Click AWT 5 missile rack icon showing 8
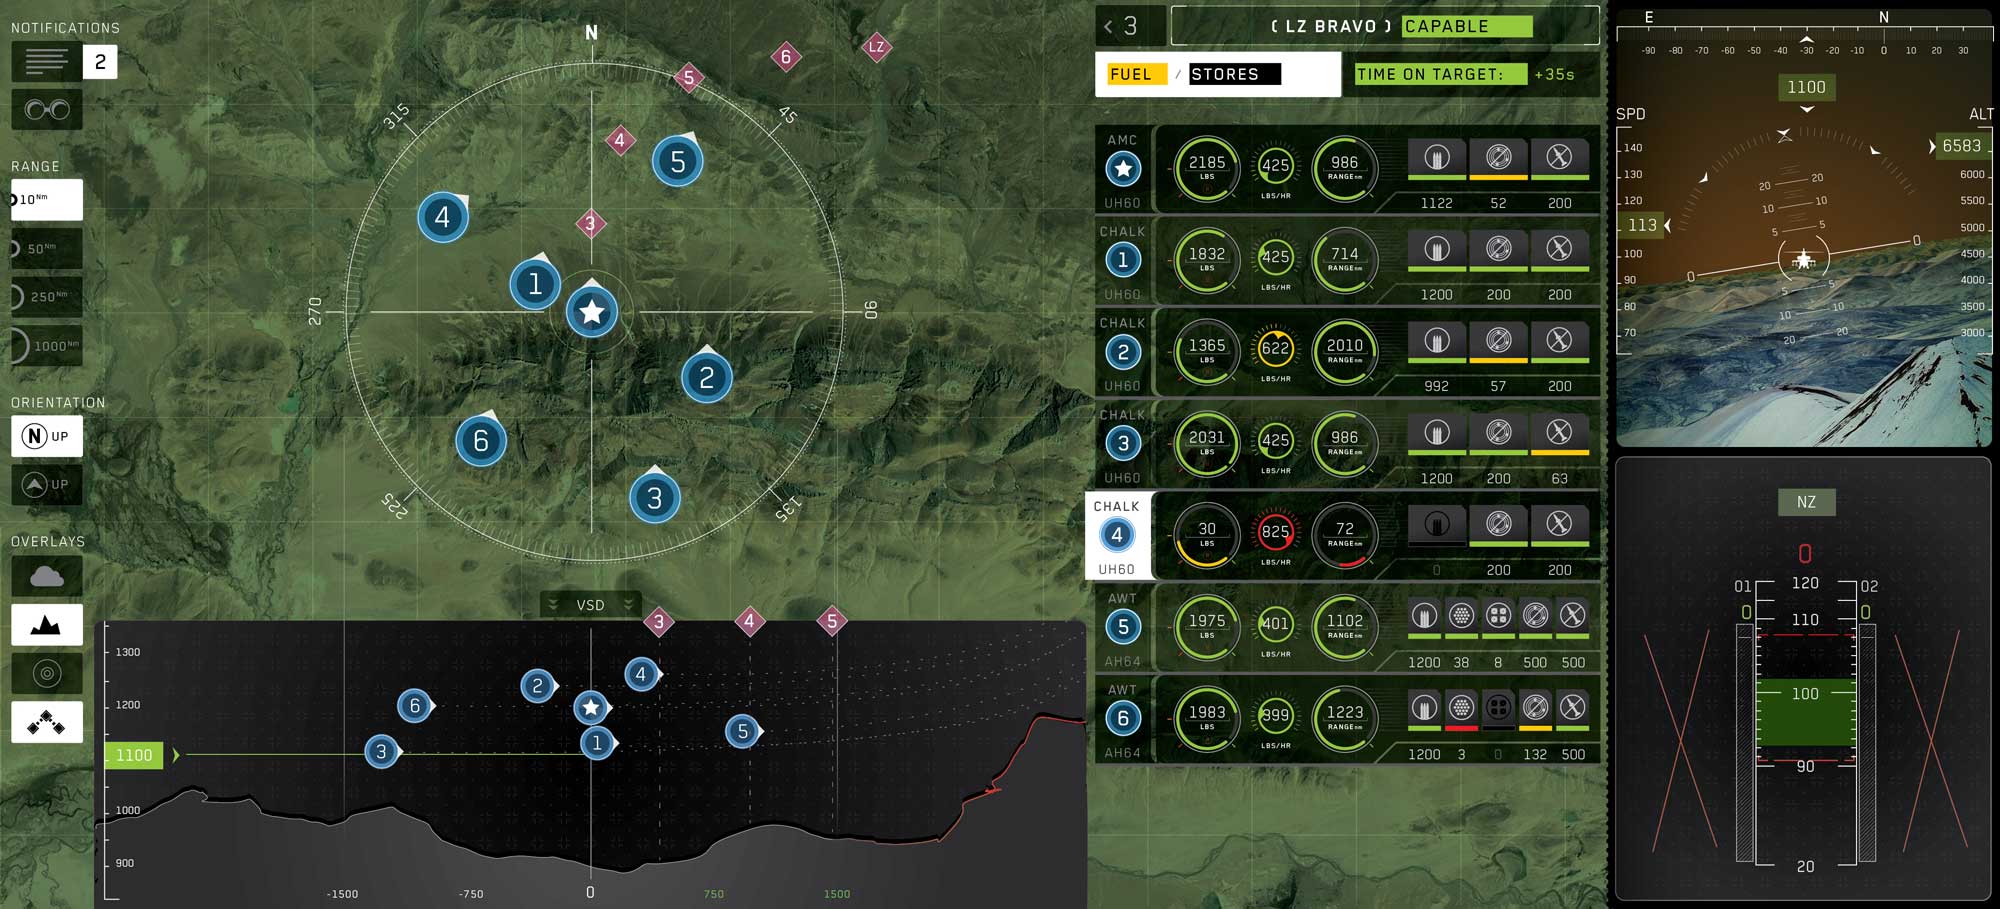Viewport: 2000px width, 909px height. pos(1498,617)
